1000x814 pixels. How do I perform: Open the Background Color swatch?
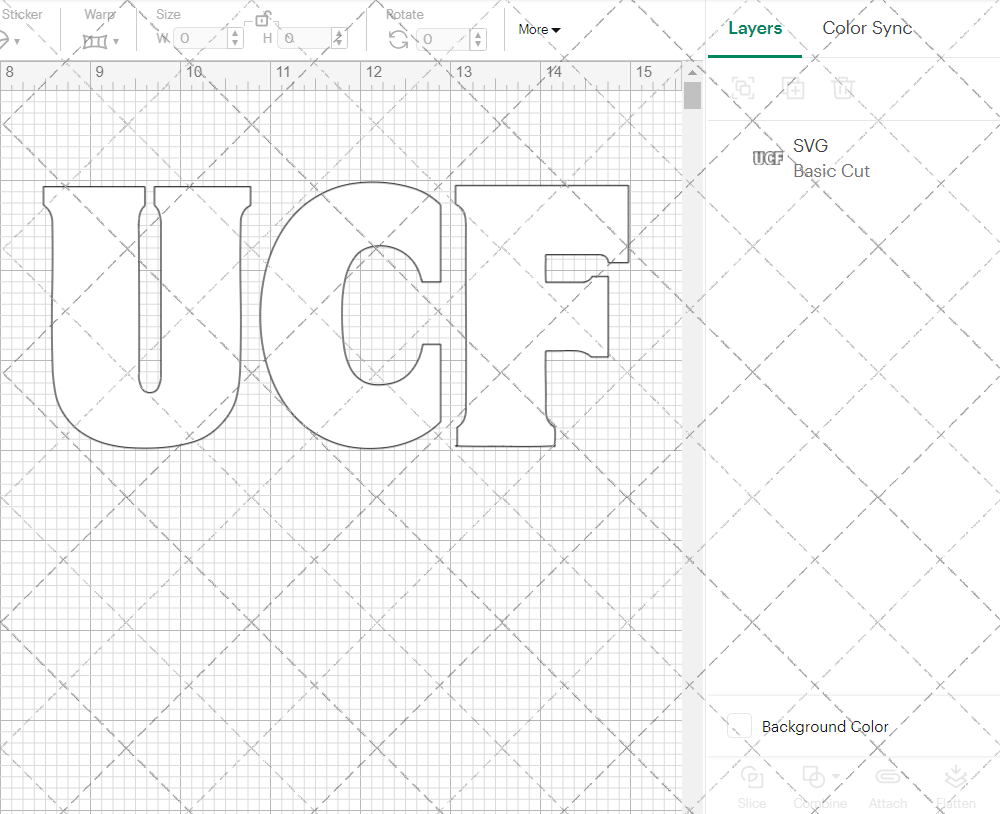[x=739, y=726]
